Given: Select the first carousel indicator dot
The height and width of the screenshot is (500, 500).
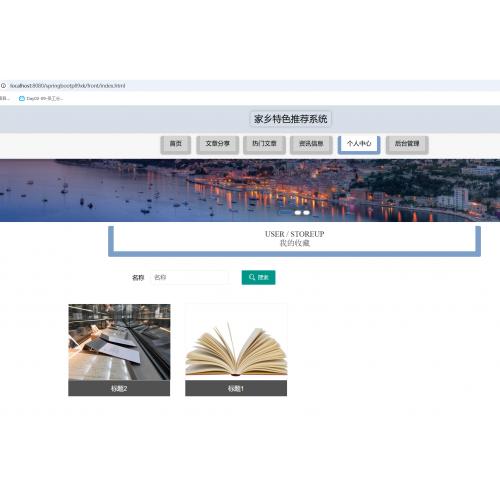Looking at the screenshot, I should [x=298, y=213].
